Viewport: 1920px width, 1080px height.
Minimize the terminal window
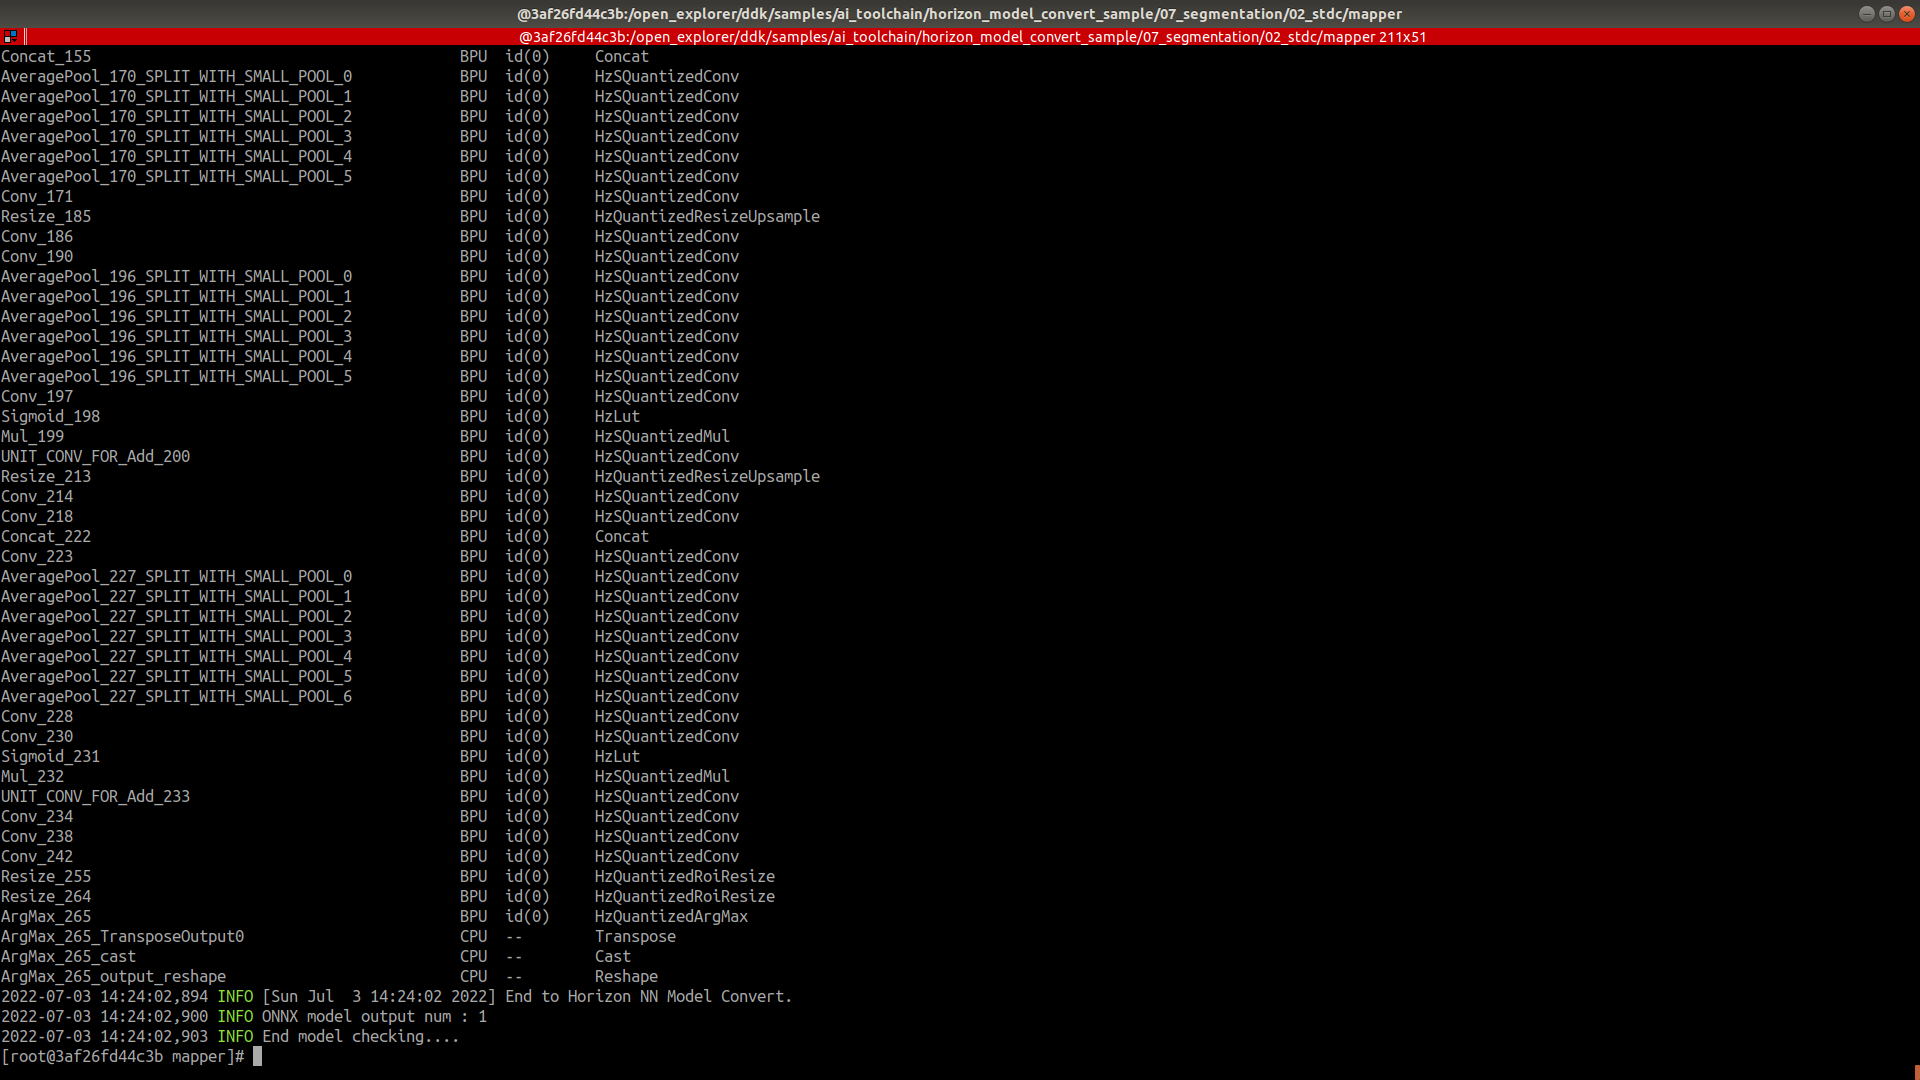pyautogui.click(x=1866, y=13)
